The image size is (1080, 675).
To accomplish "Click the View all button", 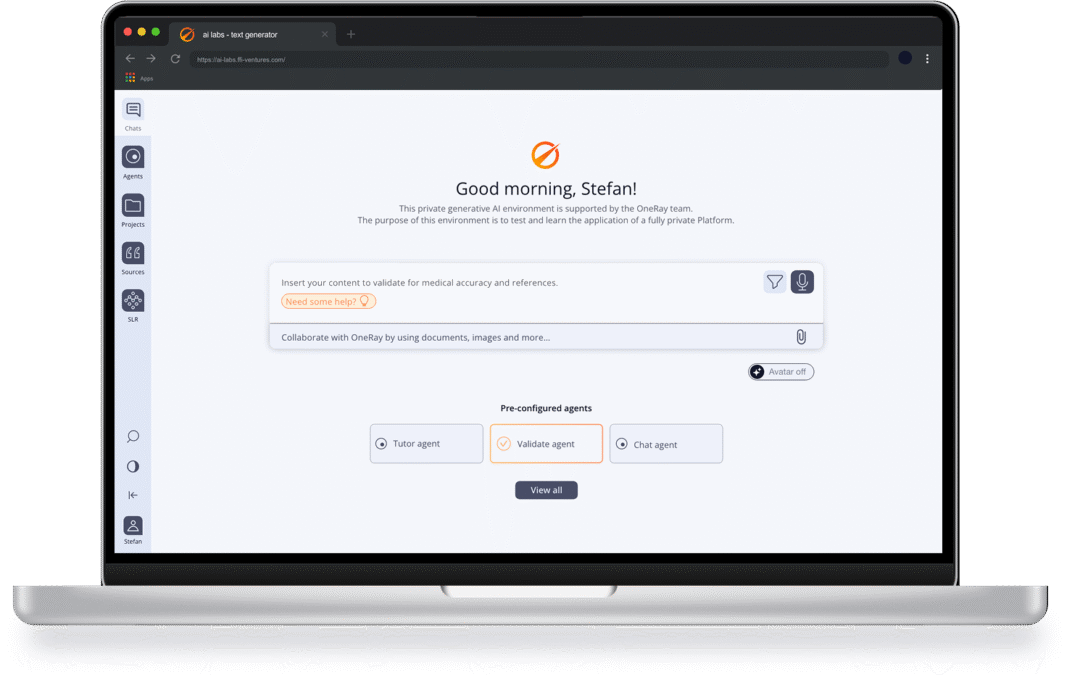I will click(x=546, y=490).
